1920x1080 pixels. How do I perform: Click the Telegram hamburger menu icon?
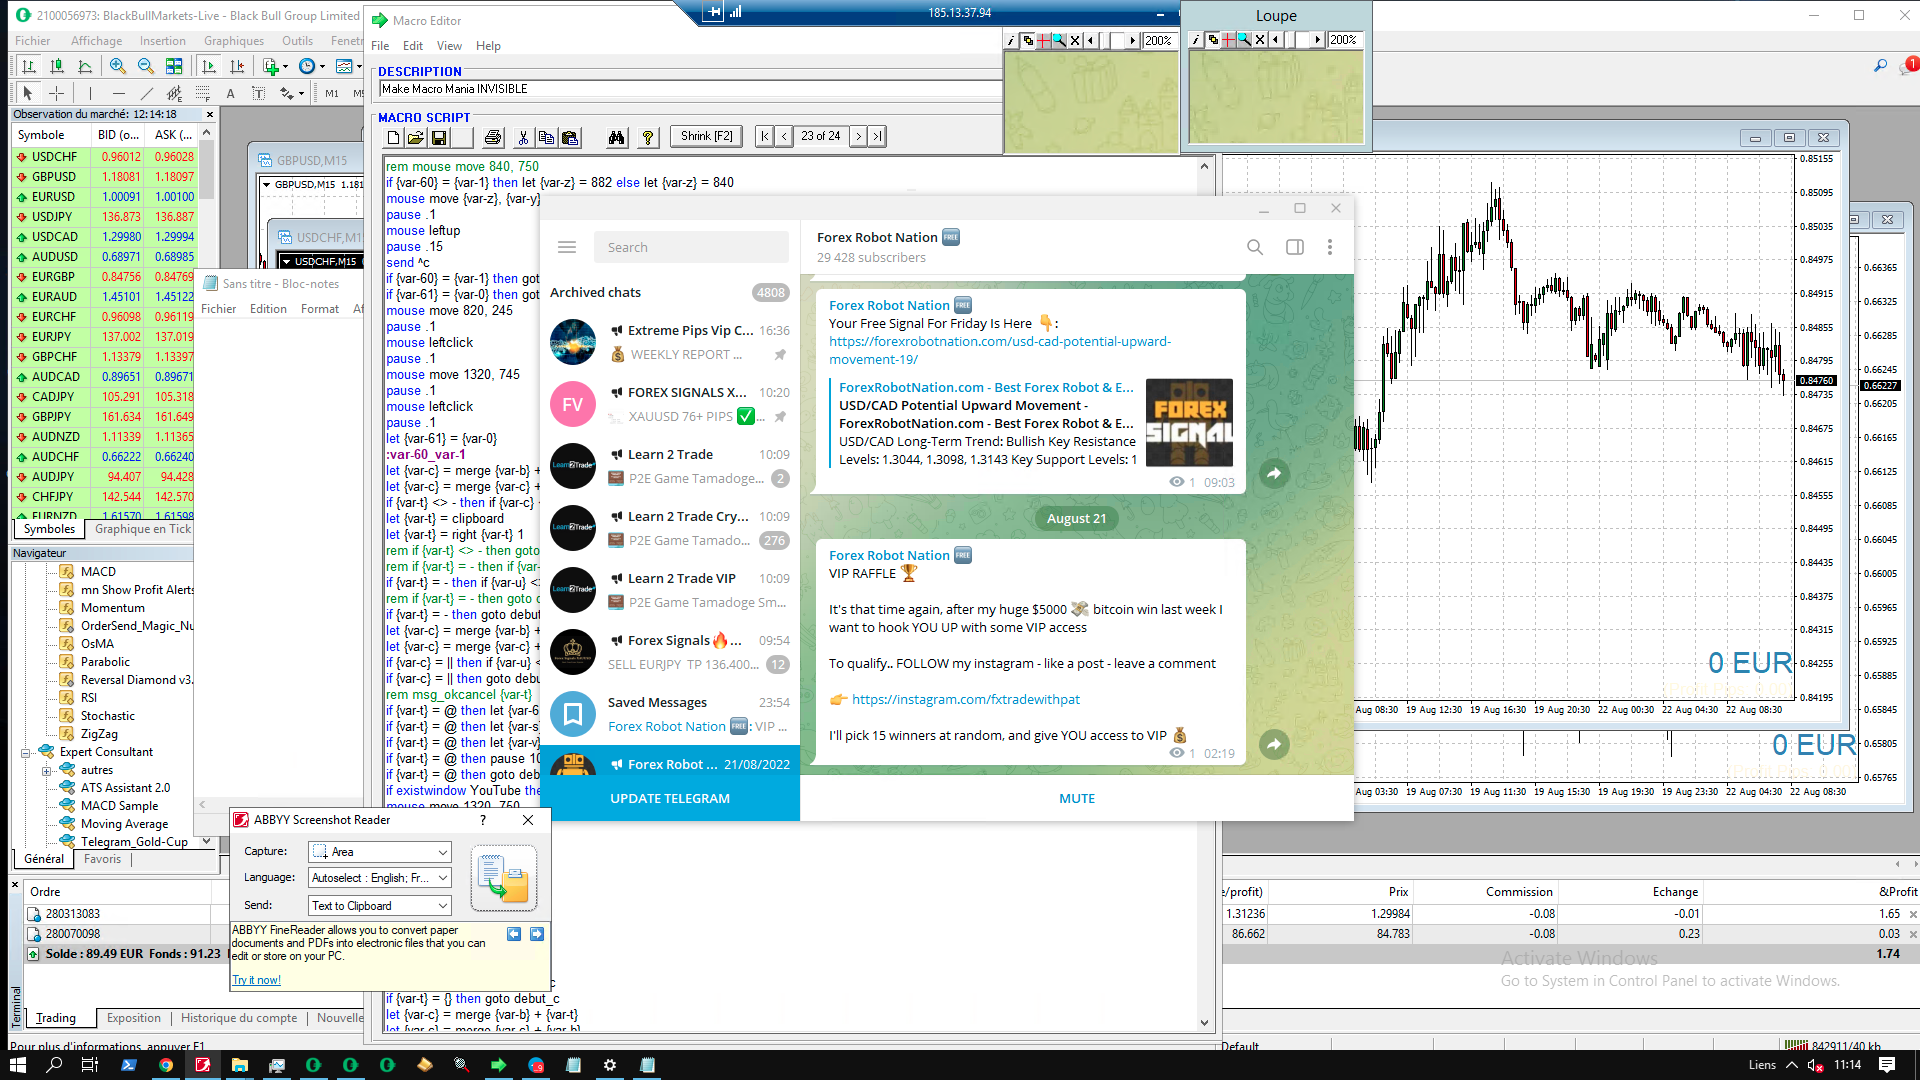tap(567, 247)
